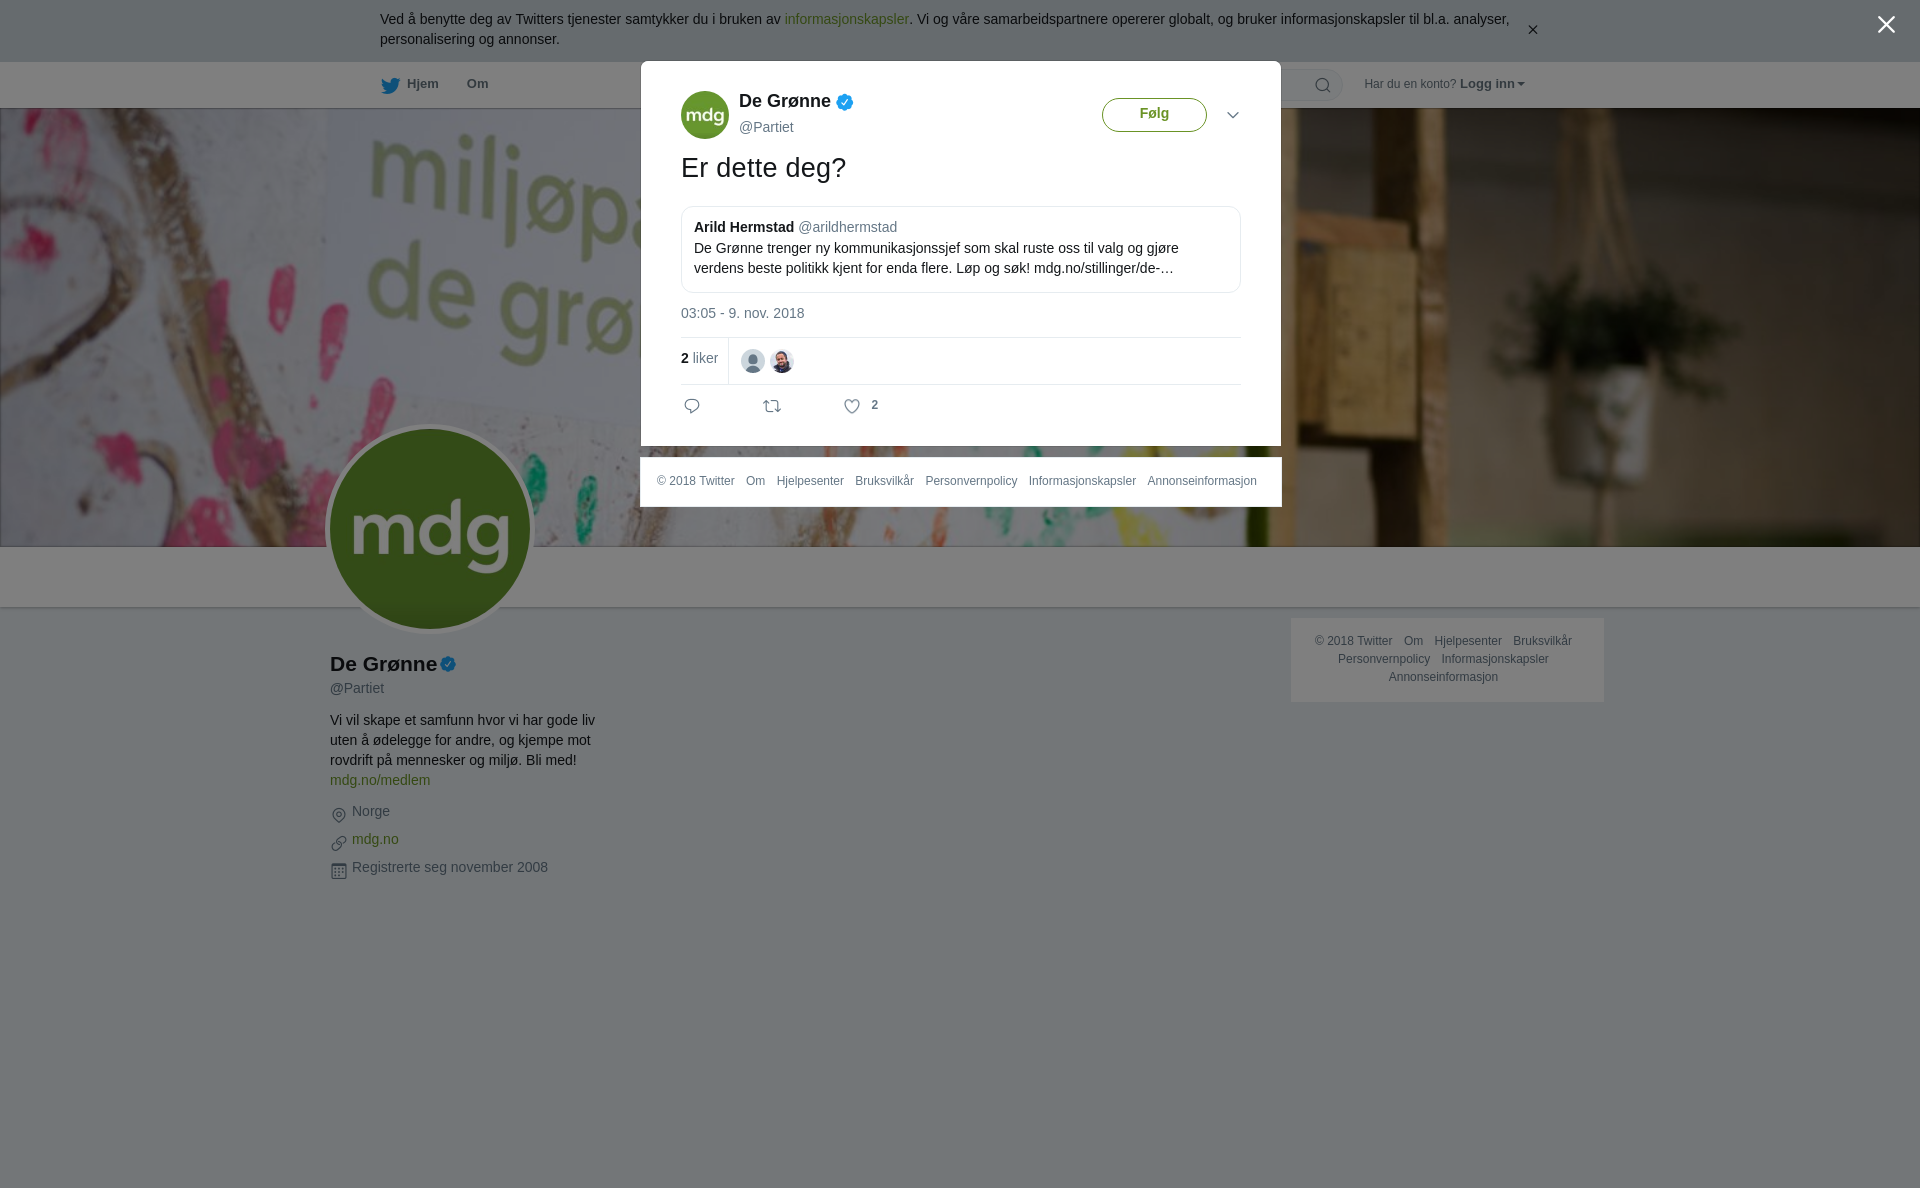Click the first liker's avatar
Image resolution: width=1920 pixels, height=1188 pixels.
[x=753, y=361]
